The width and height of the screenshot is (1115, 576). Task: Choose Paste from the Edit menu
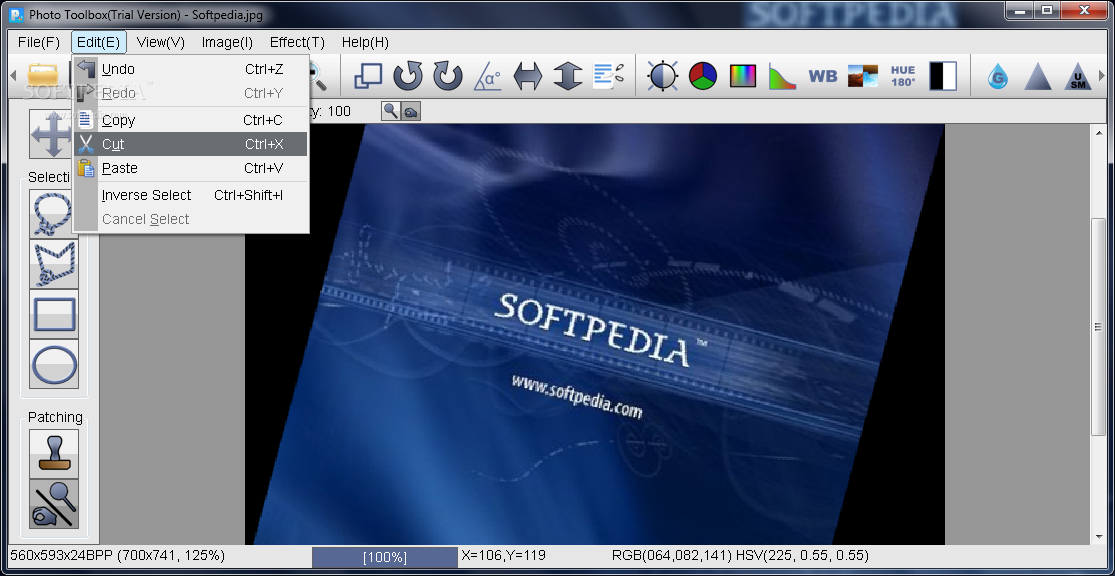191,169
